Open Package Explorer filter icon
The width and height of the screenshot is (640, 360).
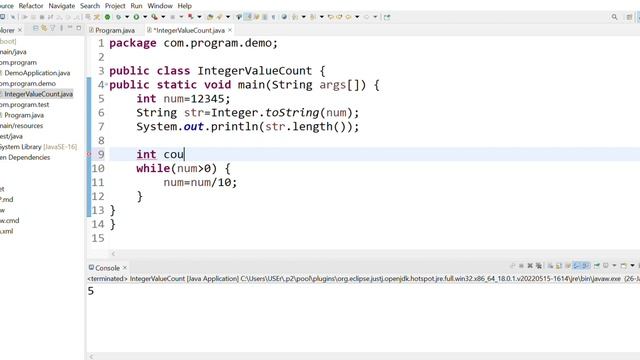coord(53,28)
